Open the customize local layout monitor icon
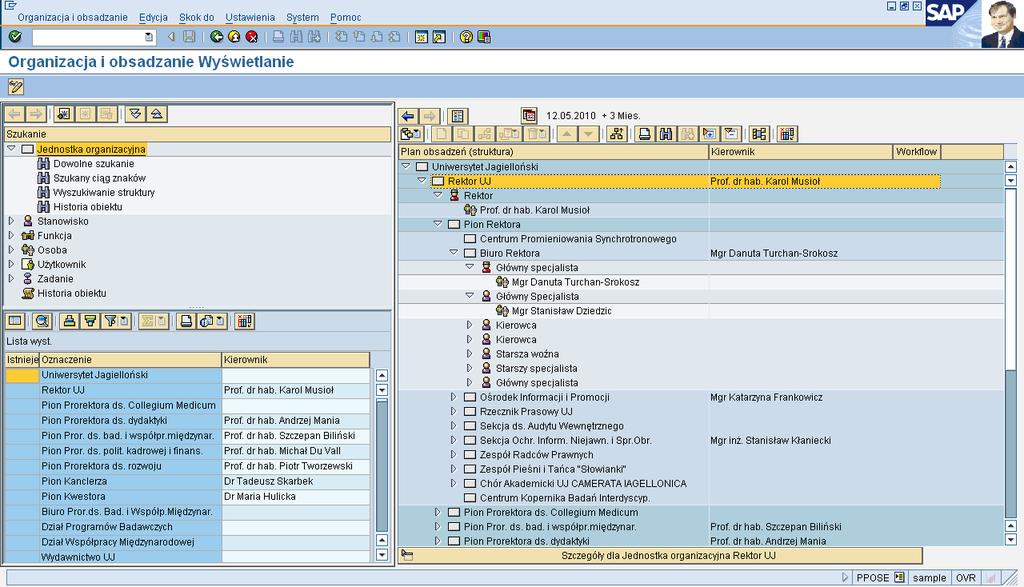Image resolution: width=1024 pixels, height=587 pixels. pyautogui.click(x=484, y=37)
